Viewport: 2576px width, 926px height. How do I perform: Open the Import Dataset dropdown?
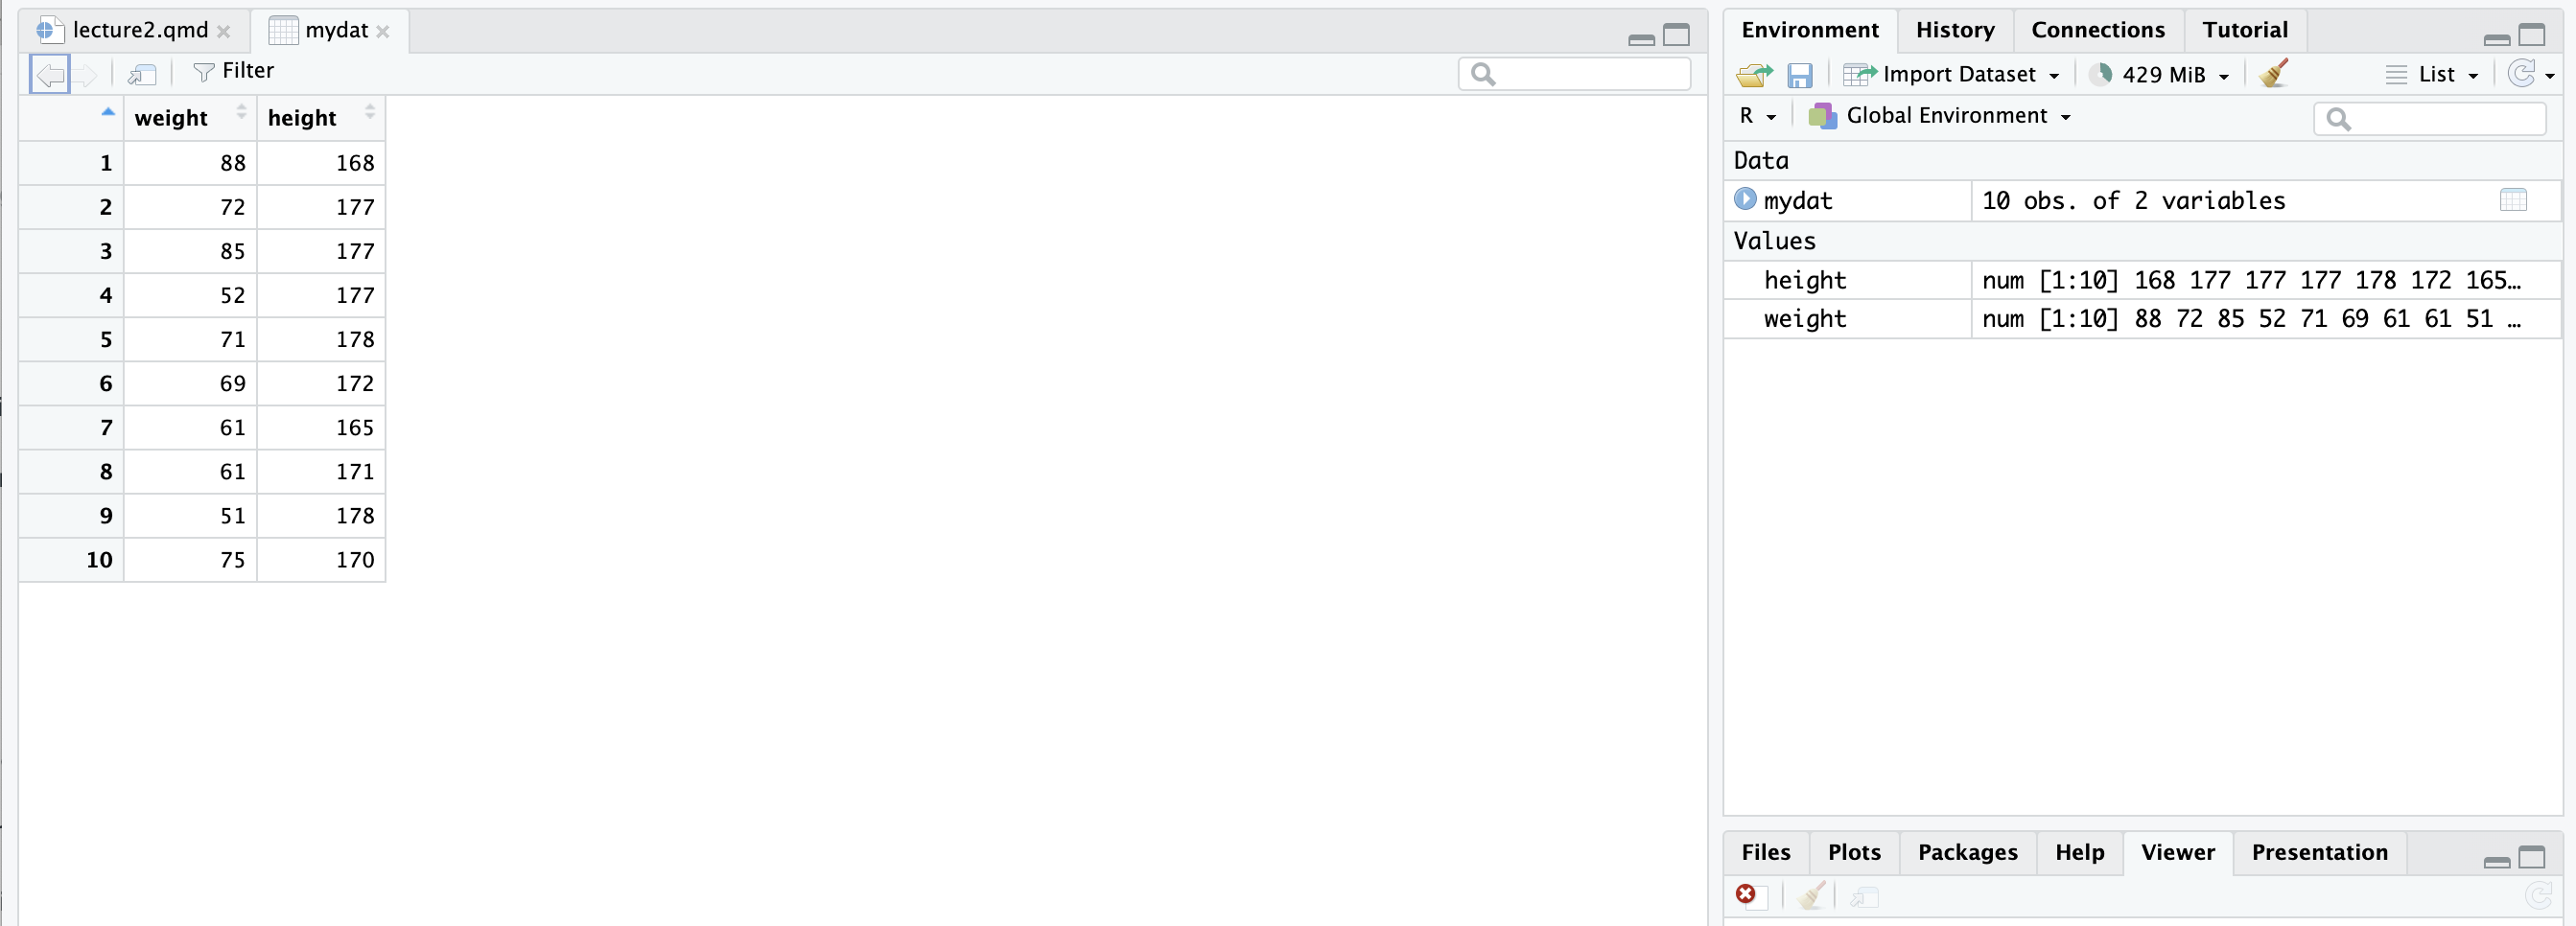1951,75
